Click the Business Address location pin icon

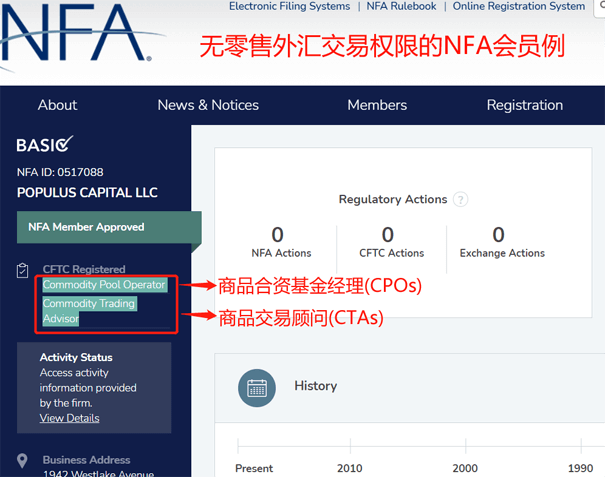pos(22,460)
